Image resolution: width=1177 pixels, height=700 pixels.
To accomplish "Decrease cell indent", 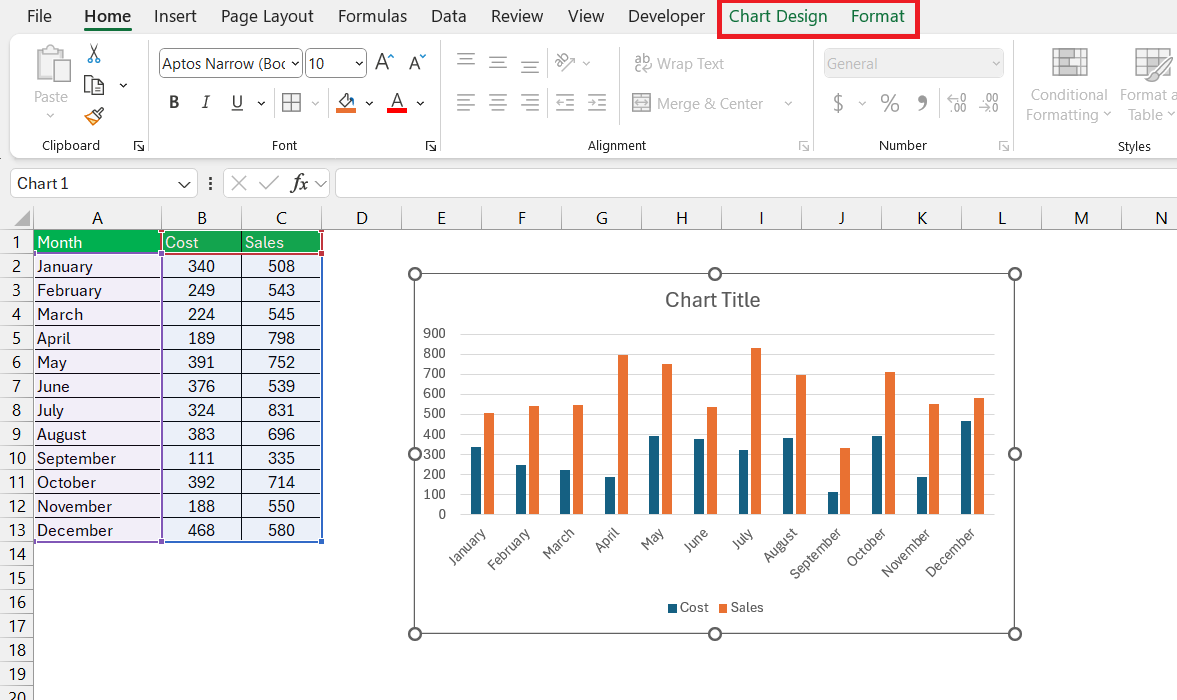I will [x=564, y=103].
